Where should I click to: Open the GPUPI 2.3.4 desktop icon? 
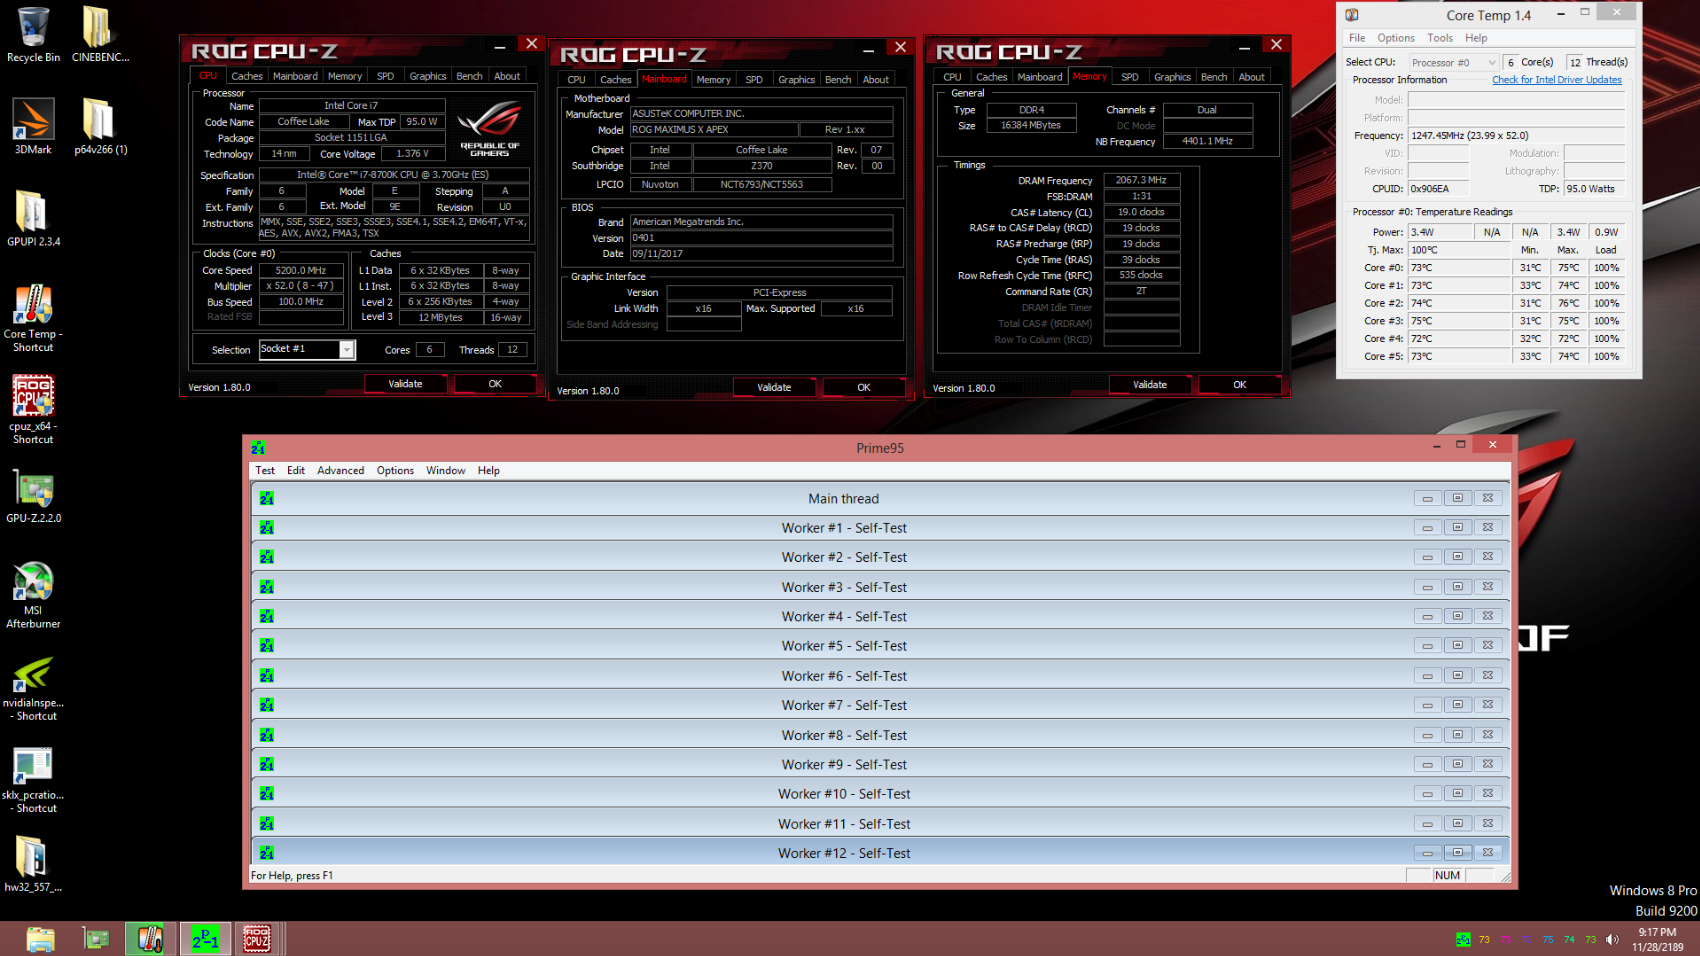(x=33, y=215)
